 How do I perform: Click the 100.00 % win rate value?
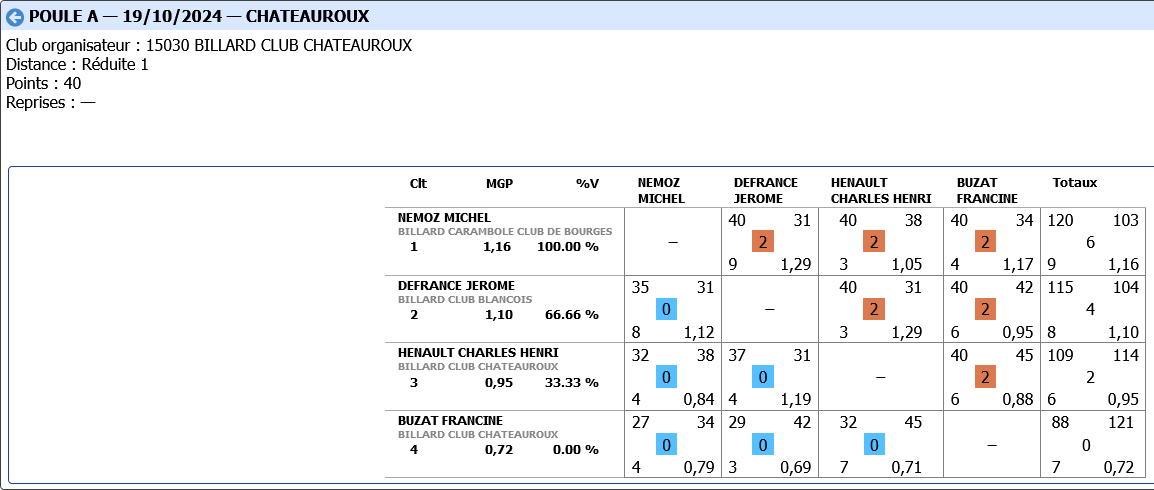[567, 247]
